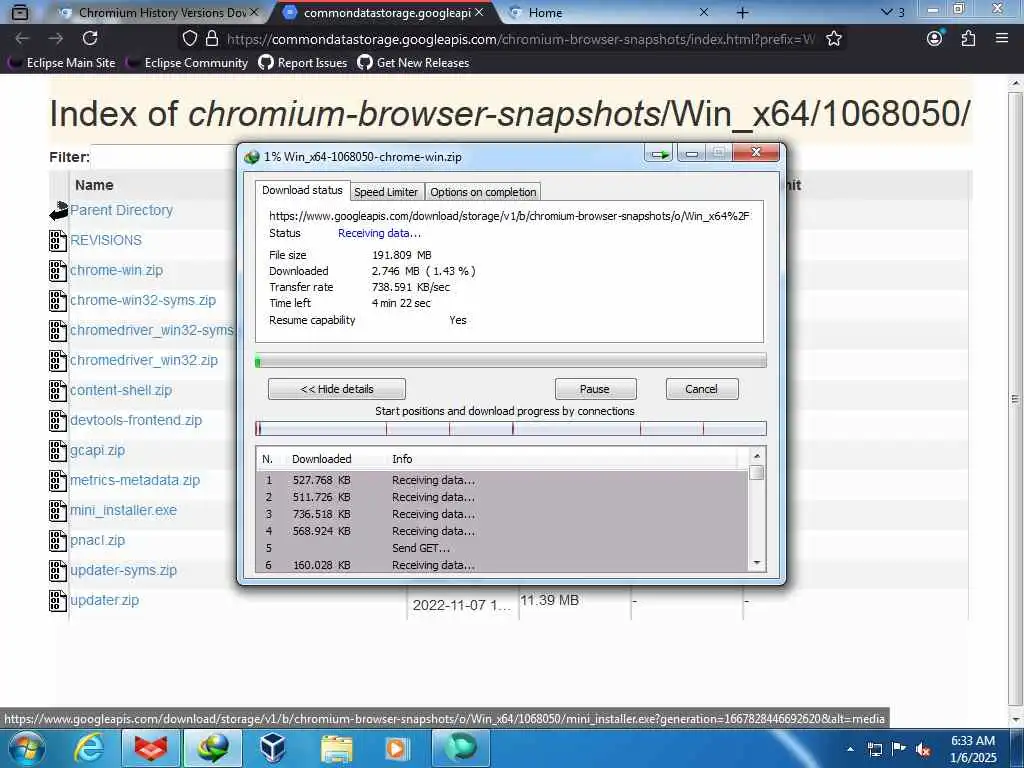Pause the download

[595, 389]
